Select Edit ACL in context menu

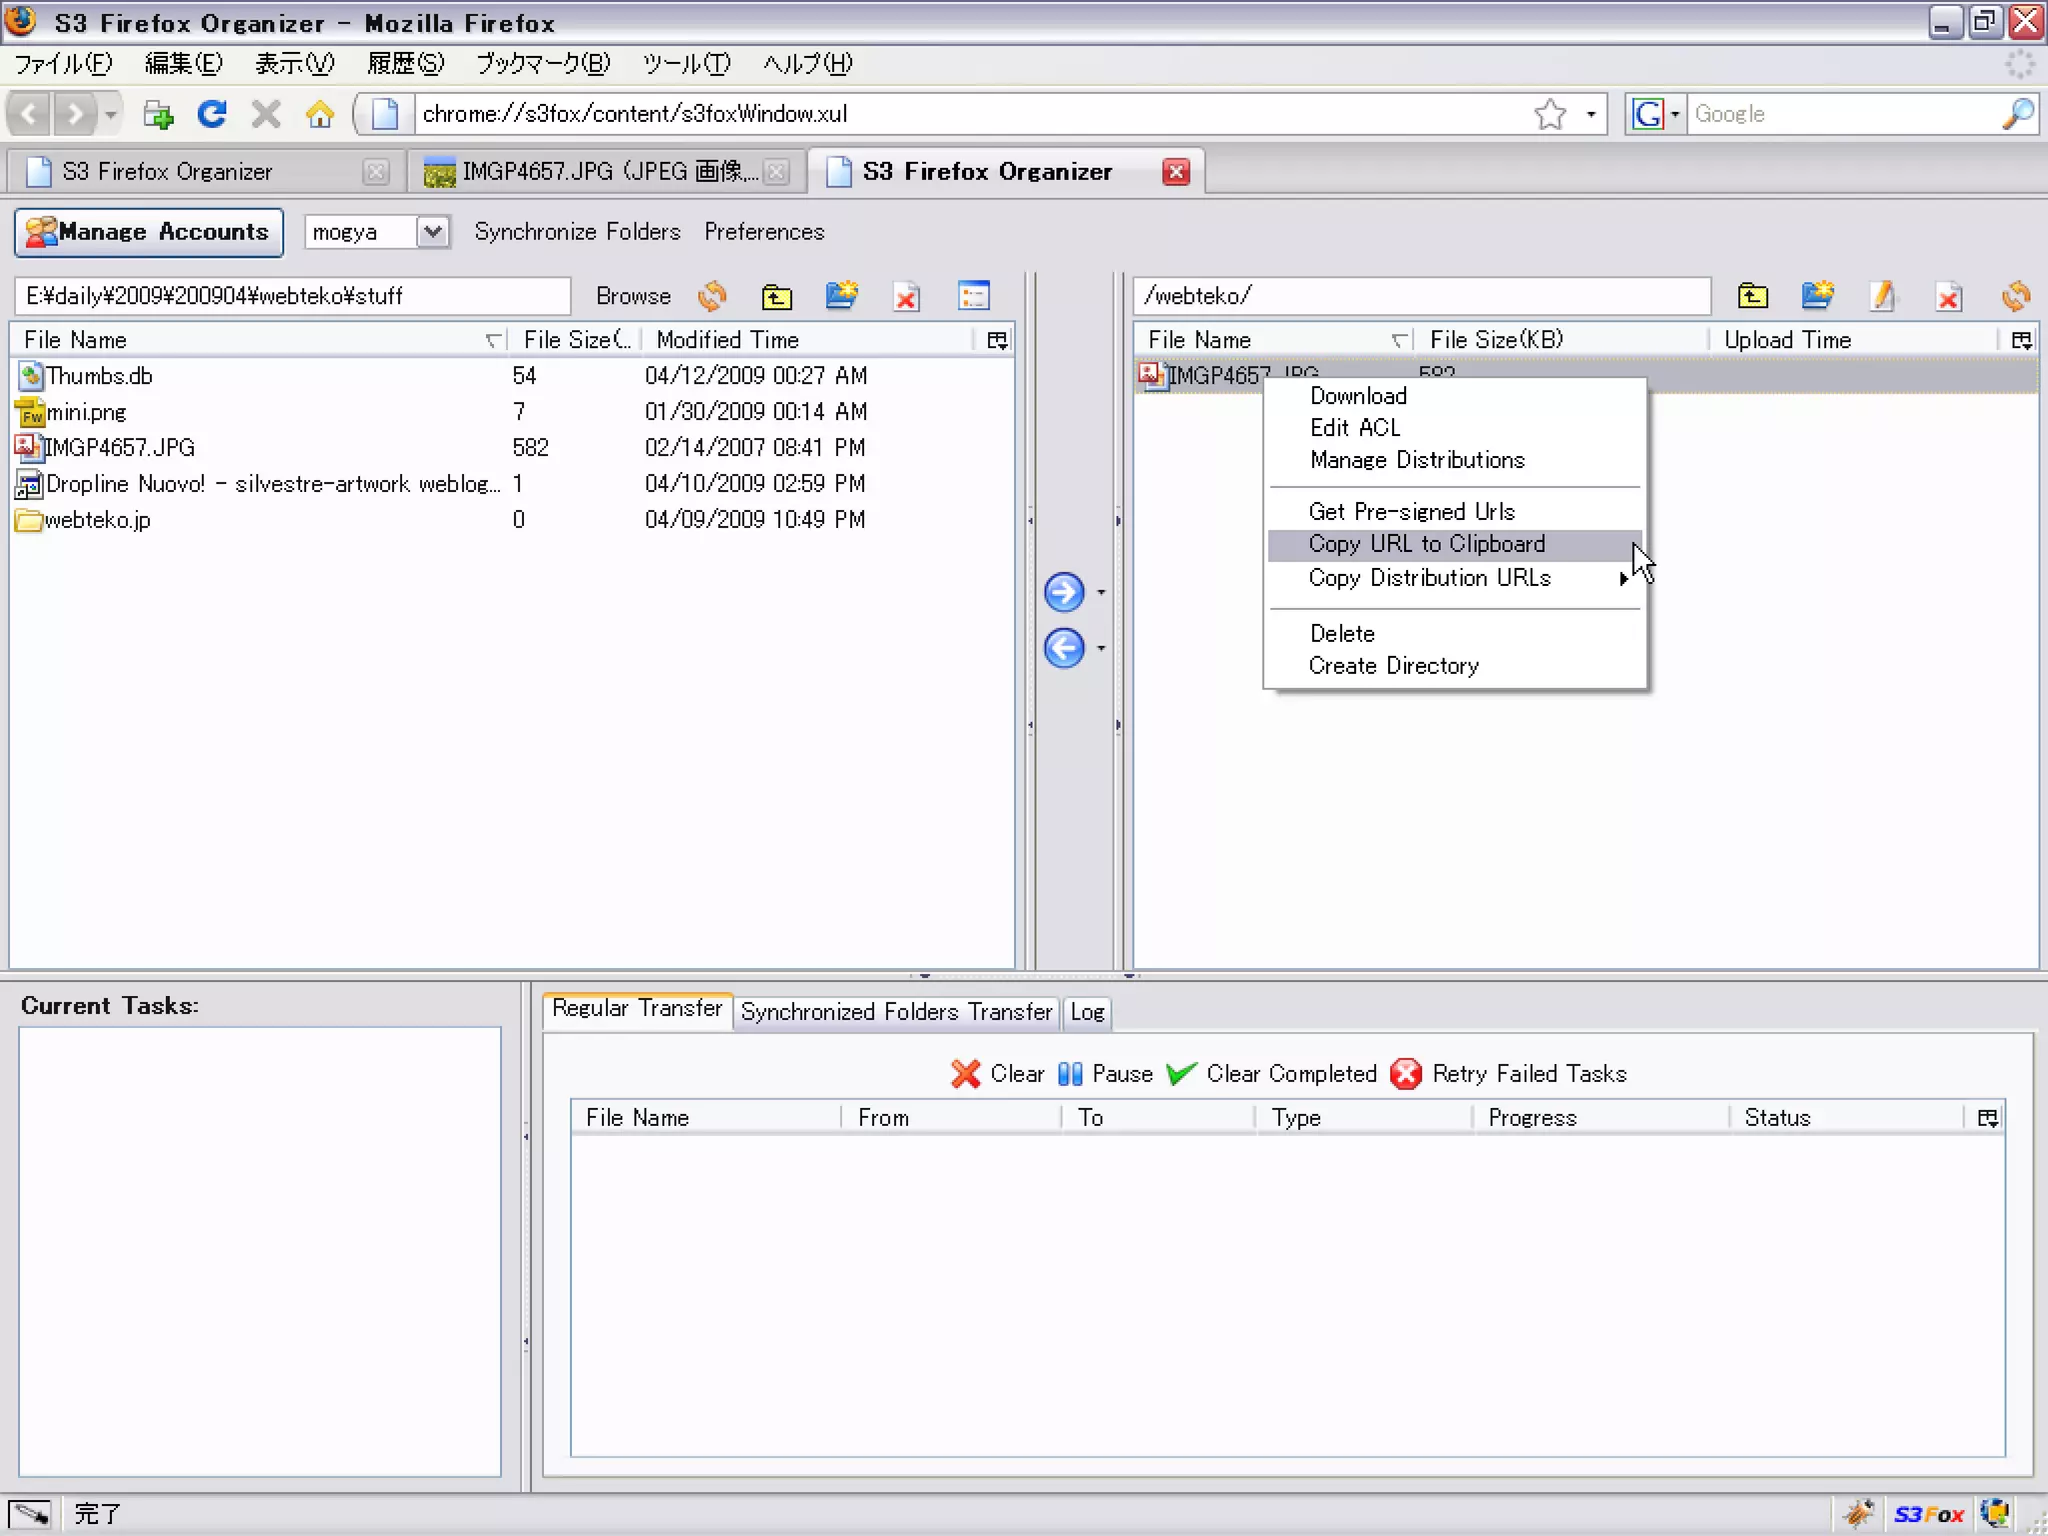[1455, 428]
